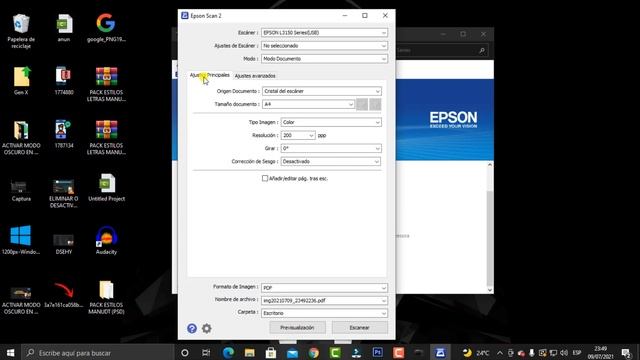The width and height of the screenshot is (640, 360).
Task: Select the ELIMINAR O DESACTIV desktop file
Action: click(64, 193)
